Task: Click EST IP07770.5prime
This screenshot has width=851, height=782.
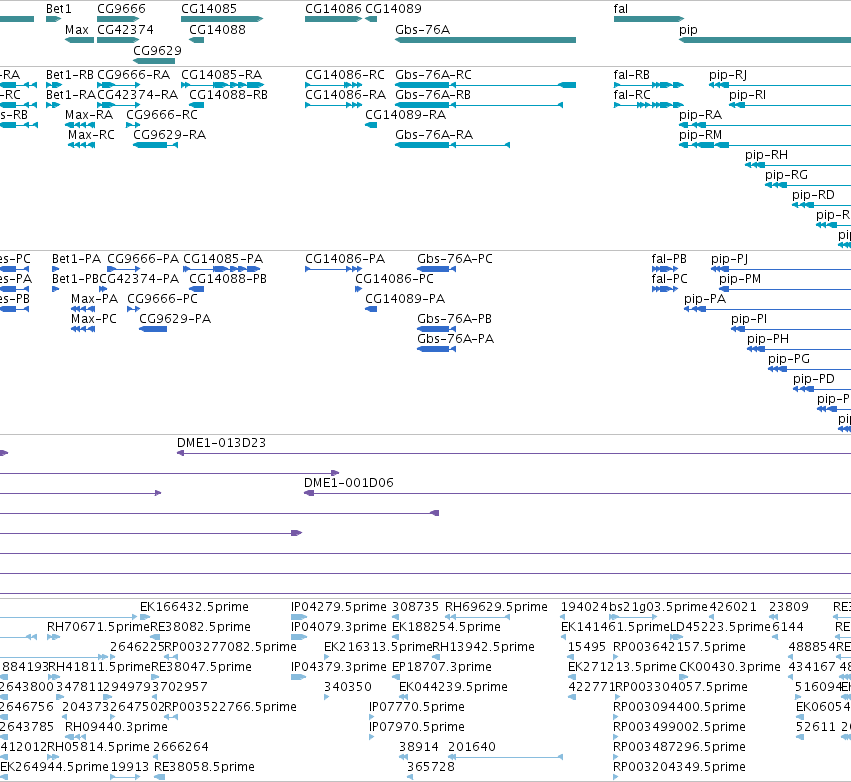Action: coord(417,707)
